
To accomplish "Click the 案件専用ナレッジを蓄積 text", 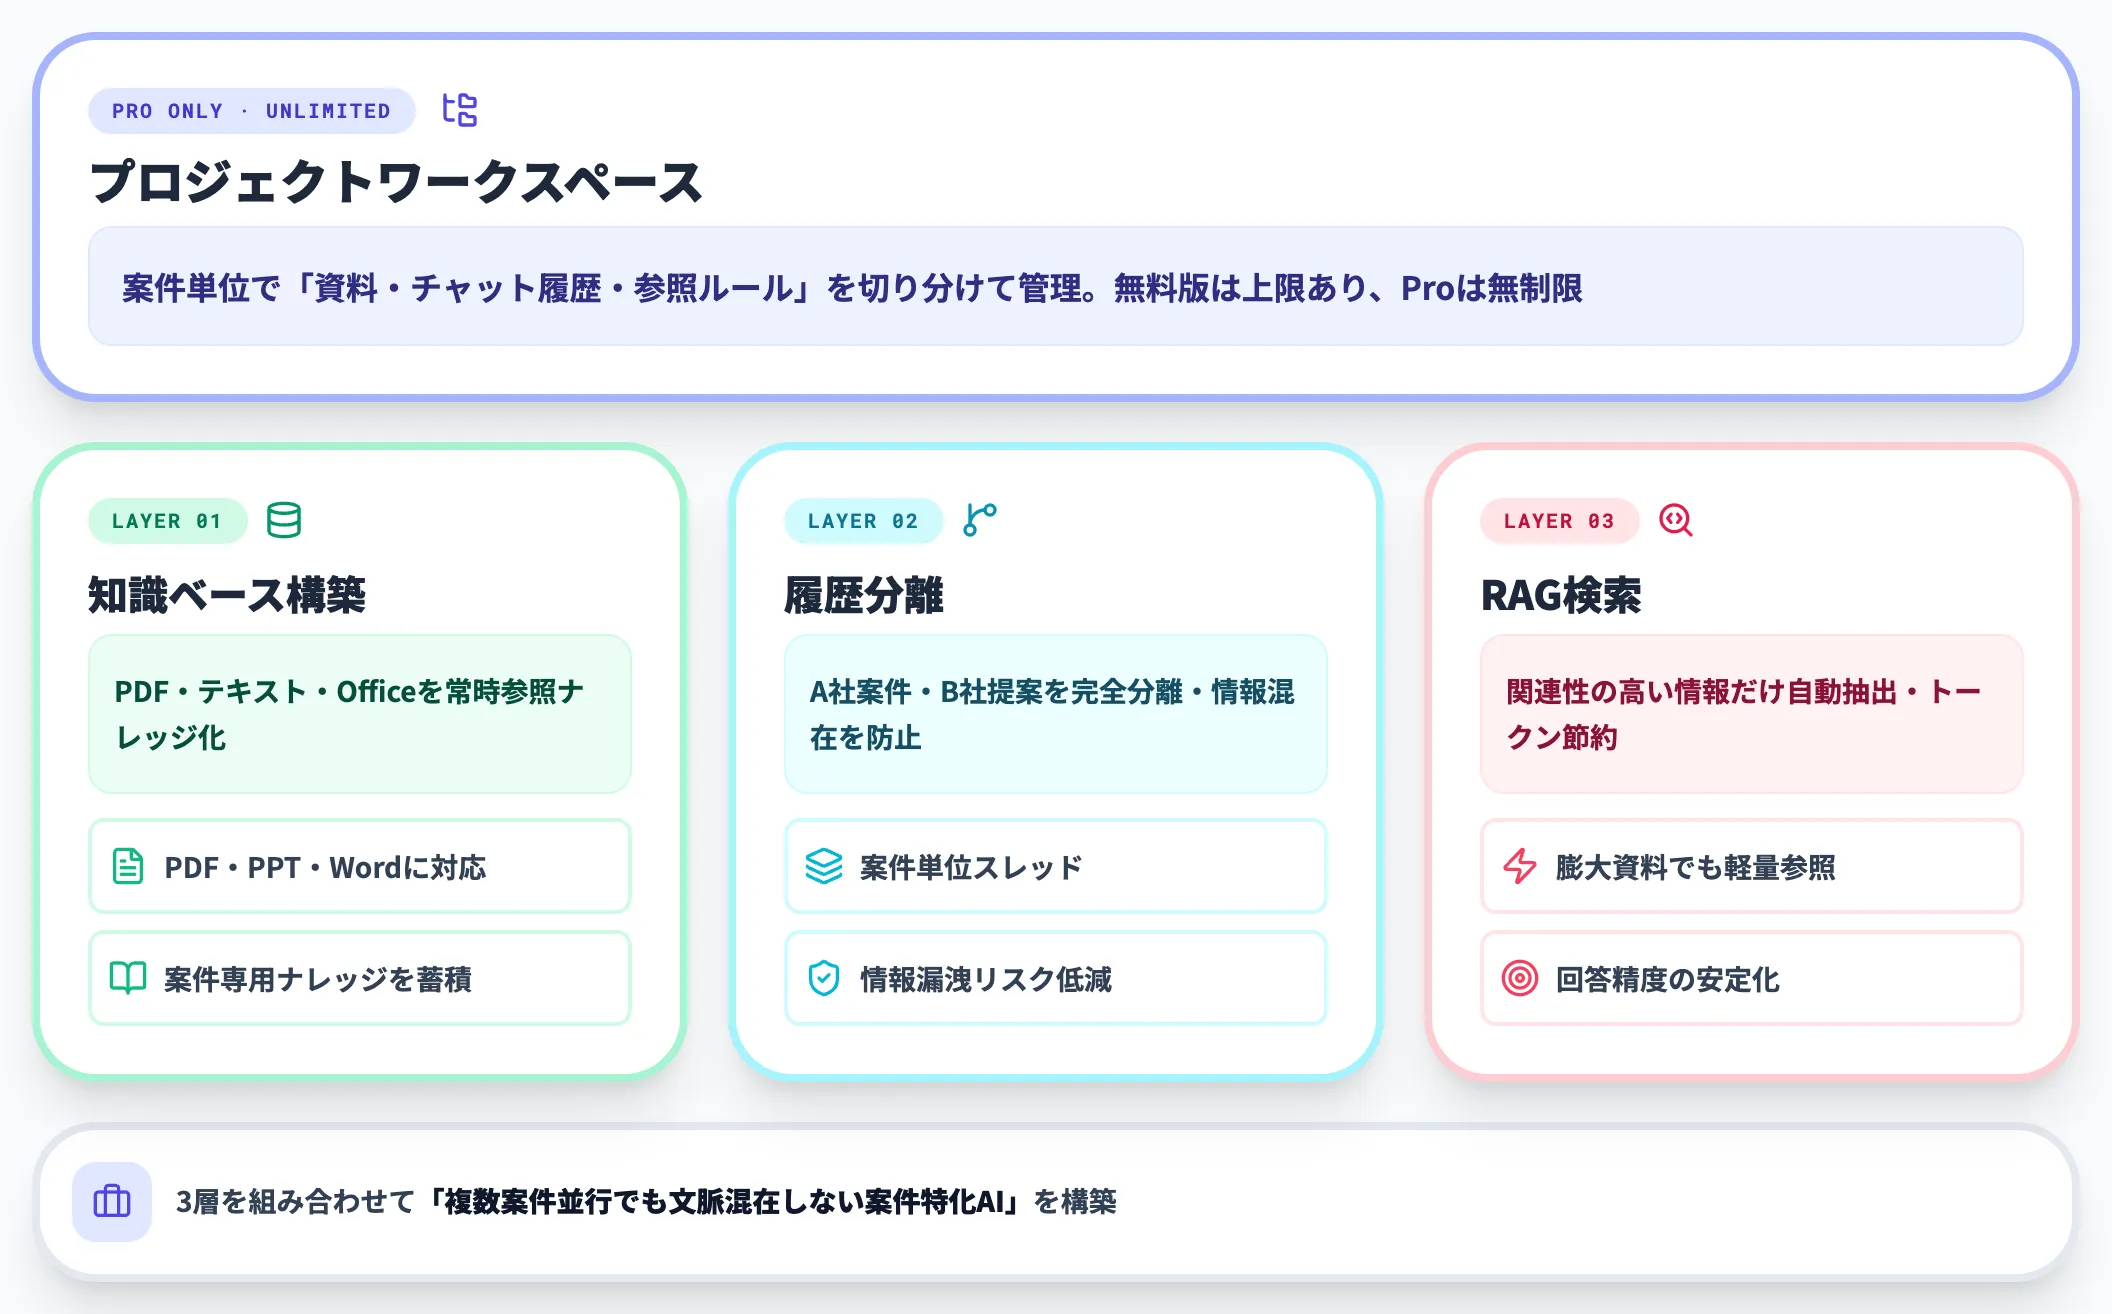I will (318, 979).
